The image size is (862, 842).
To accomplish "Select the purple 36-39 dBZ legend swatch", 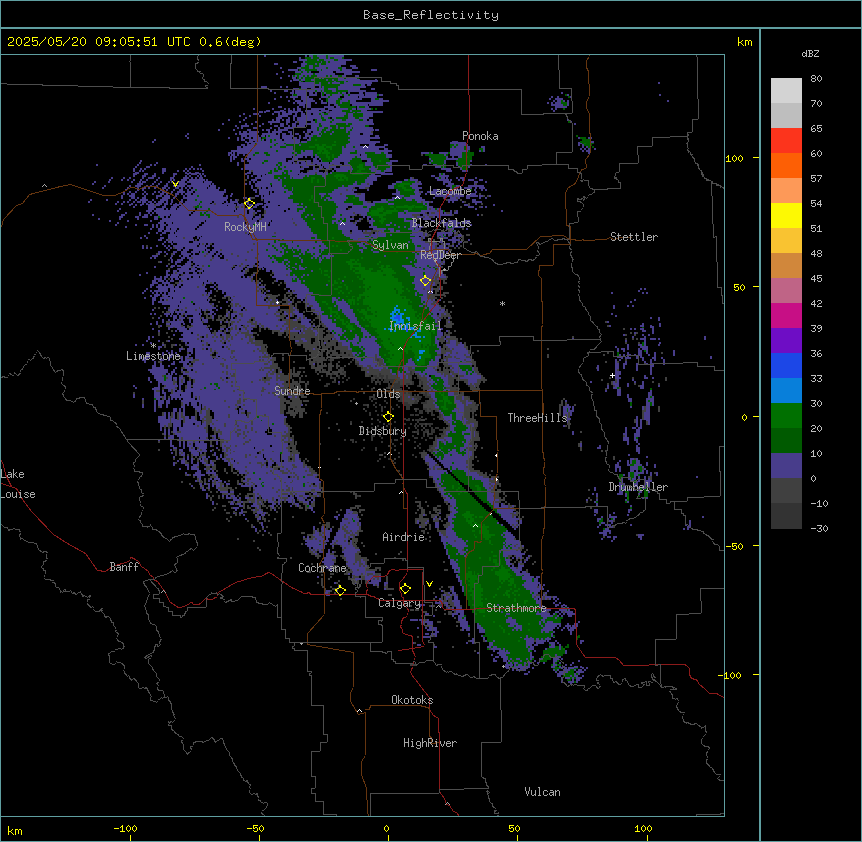I will [x=786, y=340].
